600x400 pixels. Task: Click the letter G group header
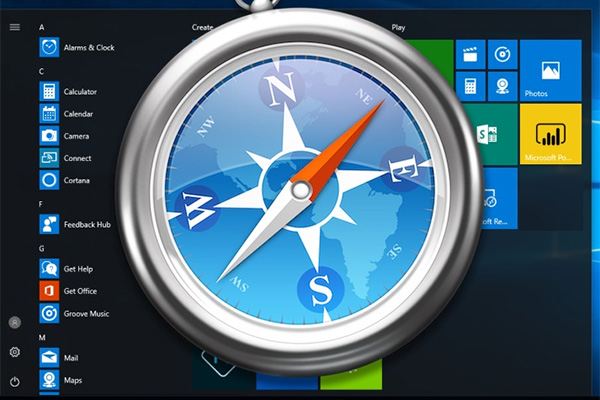pyautogui.click(x=41, y=249)
